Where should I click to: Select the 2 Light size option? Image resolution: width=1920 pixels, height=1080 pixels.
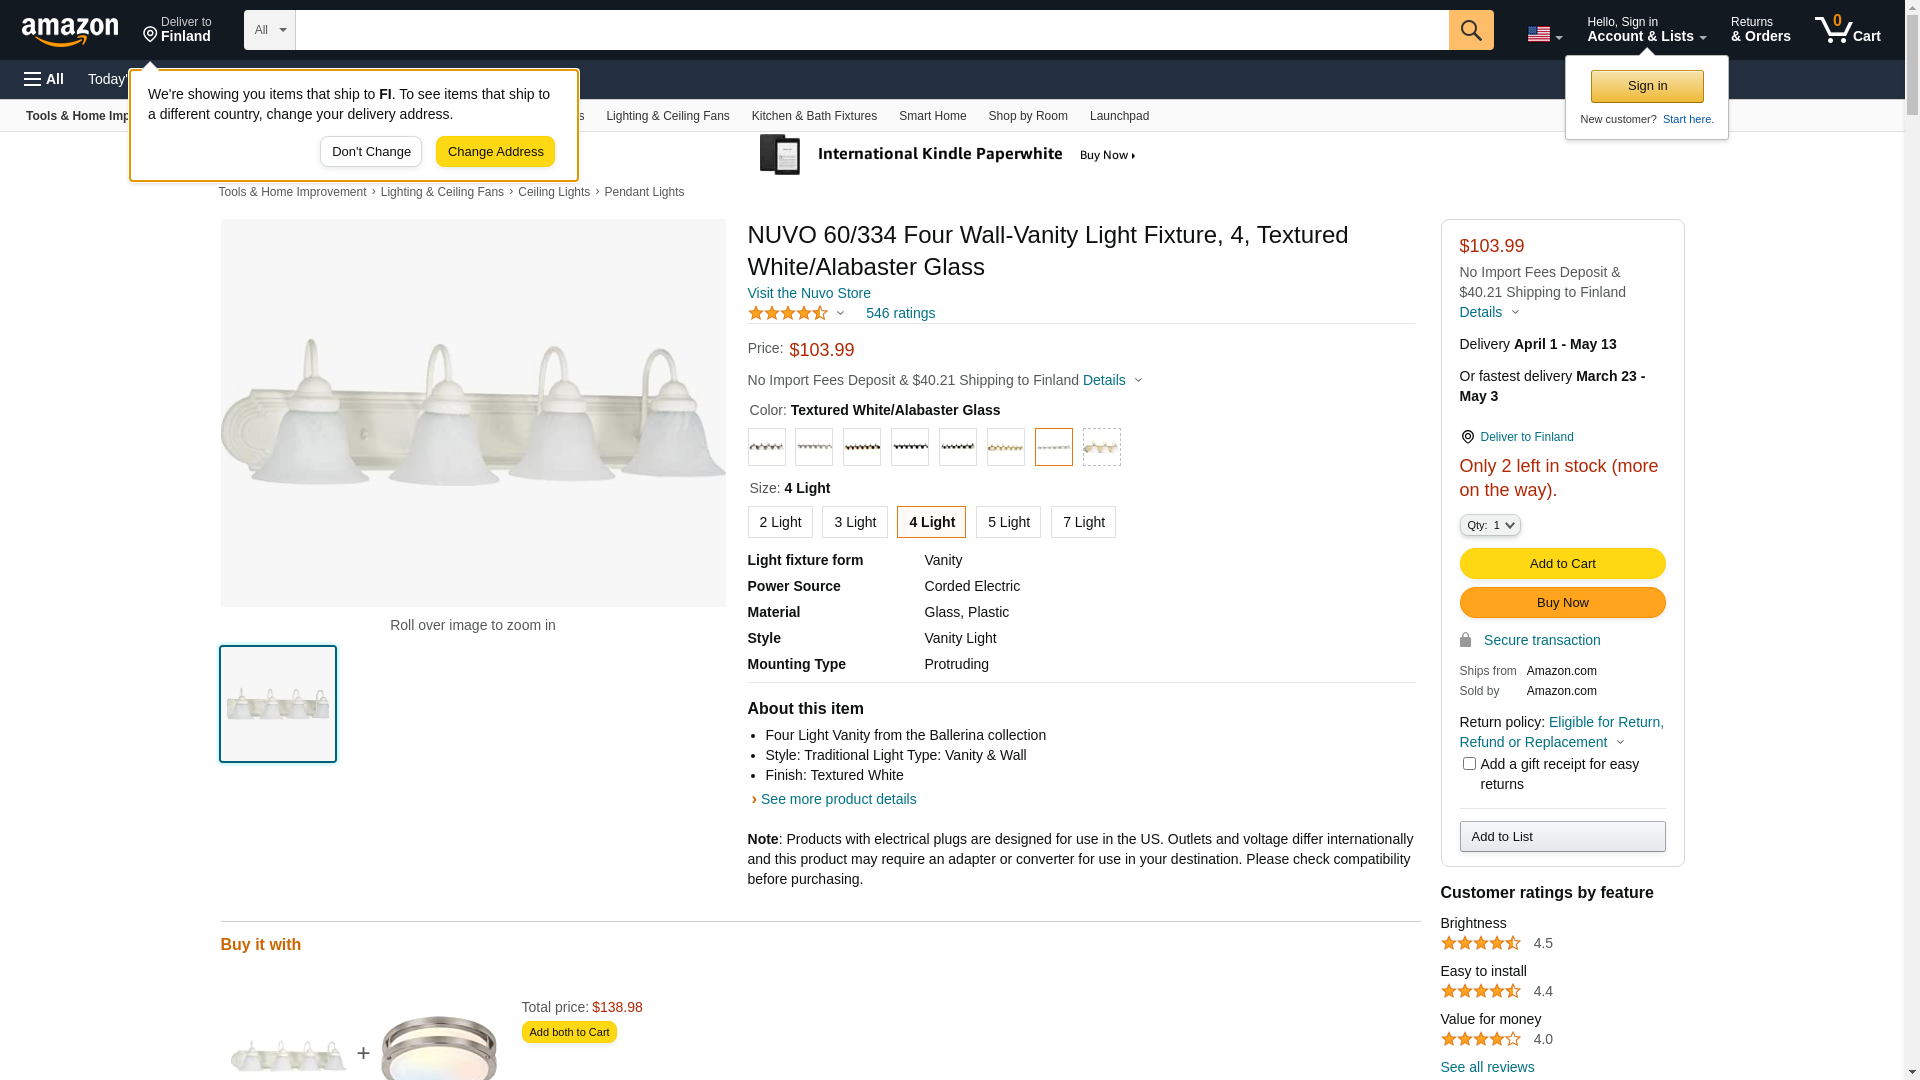pos(780,522)
